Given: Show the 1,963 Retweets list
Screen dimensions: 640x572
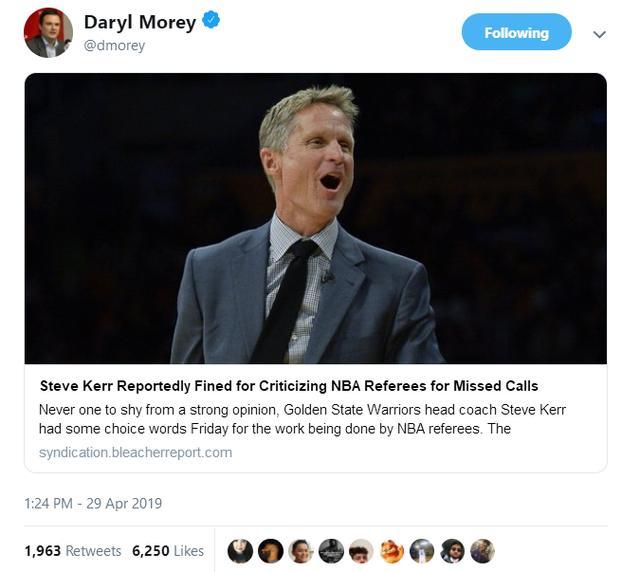Looking at the screenshot, I should point(73,551).
